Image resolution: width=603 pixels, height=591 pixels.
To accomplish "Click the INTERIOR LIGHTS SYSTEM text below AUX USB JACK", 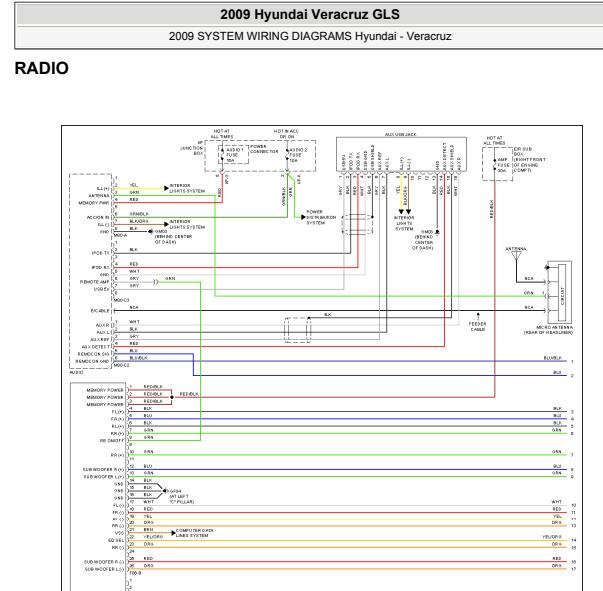I will [x=404, y=223].
